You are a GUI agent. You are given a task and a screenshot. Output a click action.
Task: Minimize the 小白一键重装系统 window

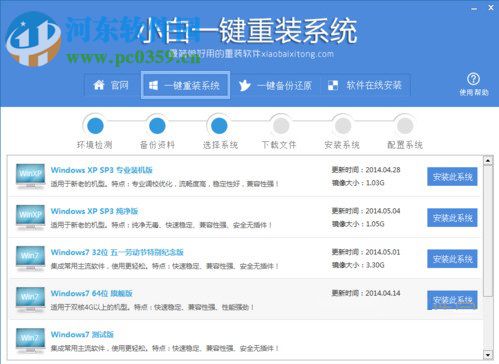tap(474, 9)
